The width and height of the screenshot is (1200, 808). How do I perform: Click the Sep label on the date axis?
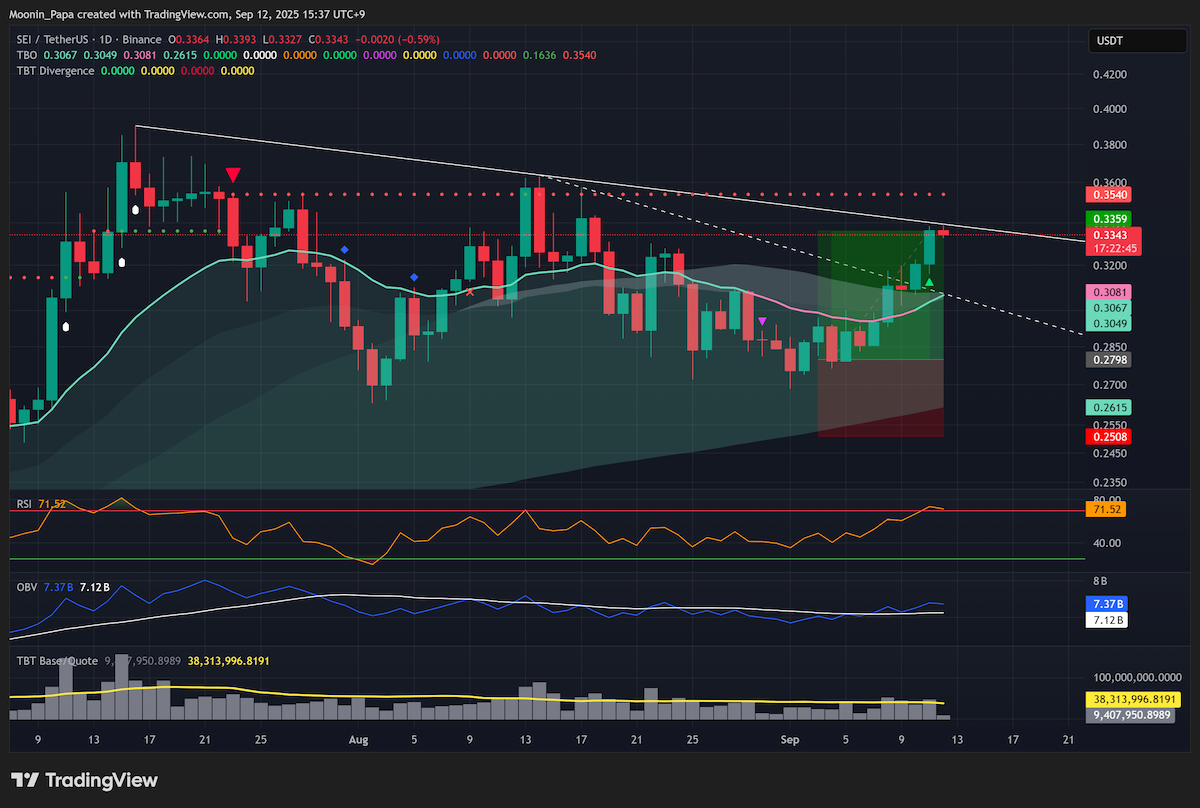click(790, 741)
